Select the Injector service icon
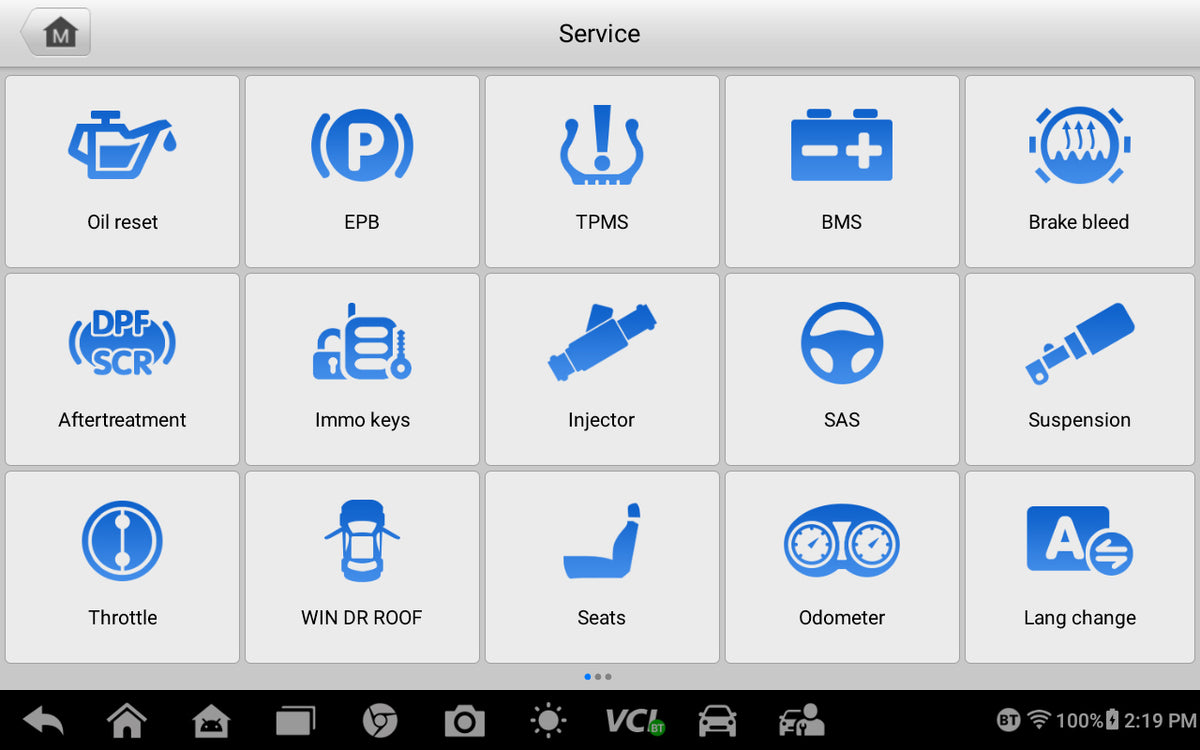The width and height of the screenshot is (1200, 750). [602, 370]
